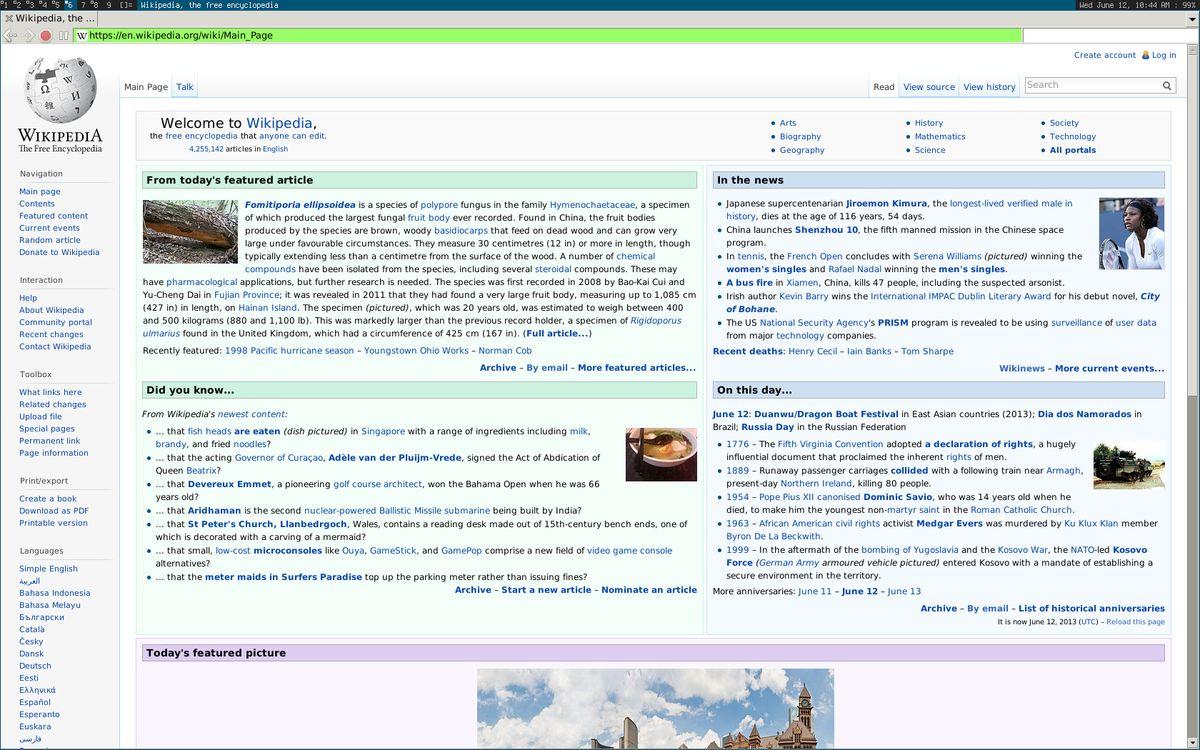Select the Read tab
Screen dimensions: 1200x750
tap(884, 87)
